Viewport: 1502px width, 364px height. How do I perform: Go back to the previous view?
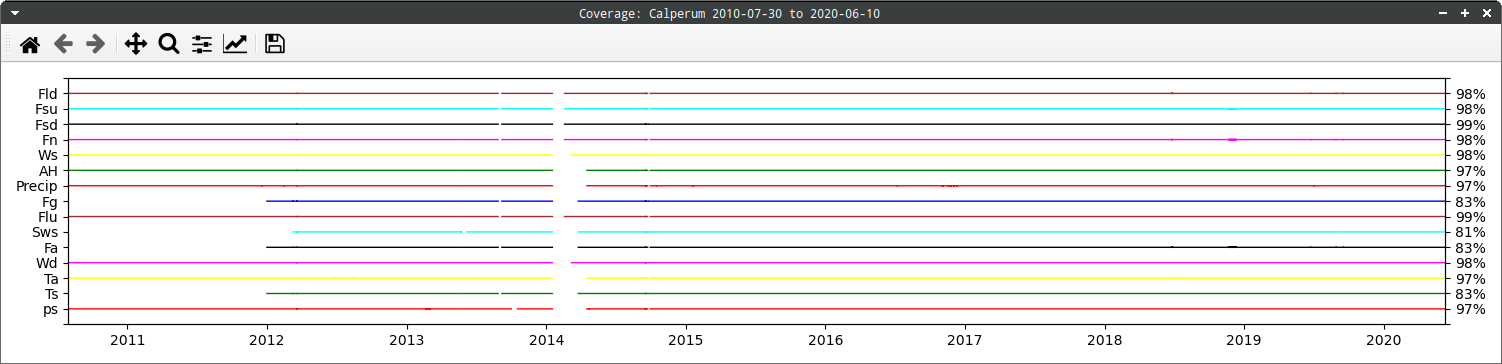(x=63, y=44)
